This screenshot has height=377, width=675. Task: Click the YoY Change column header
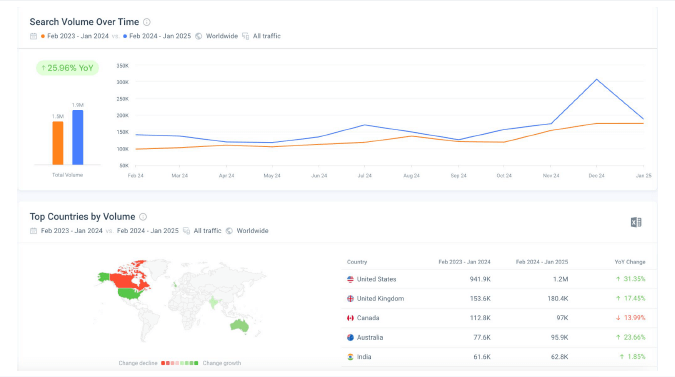(630, 262)
